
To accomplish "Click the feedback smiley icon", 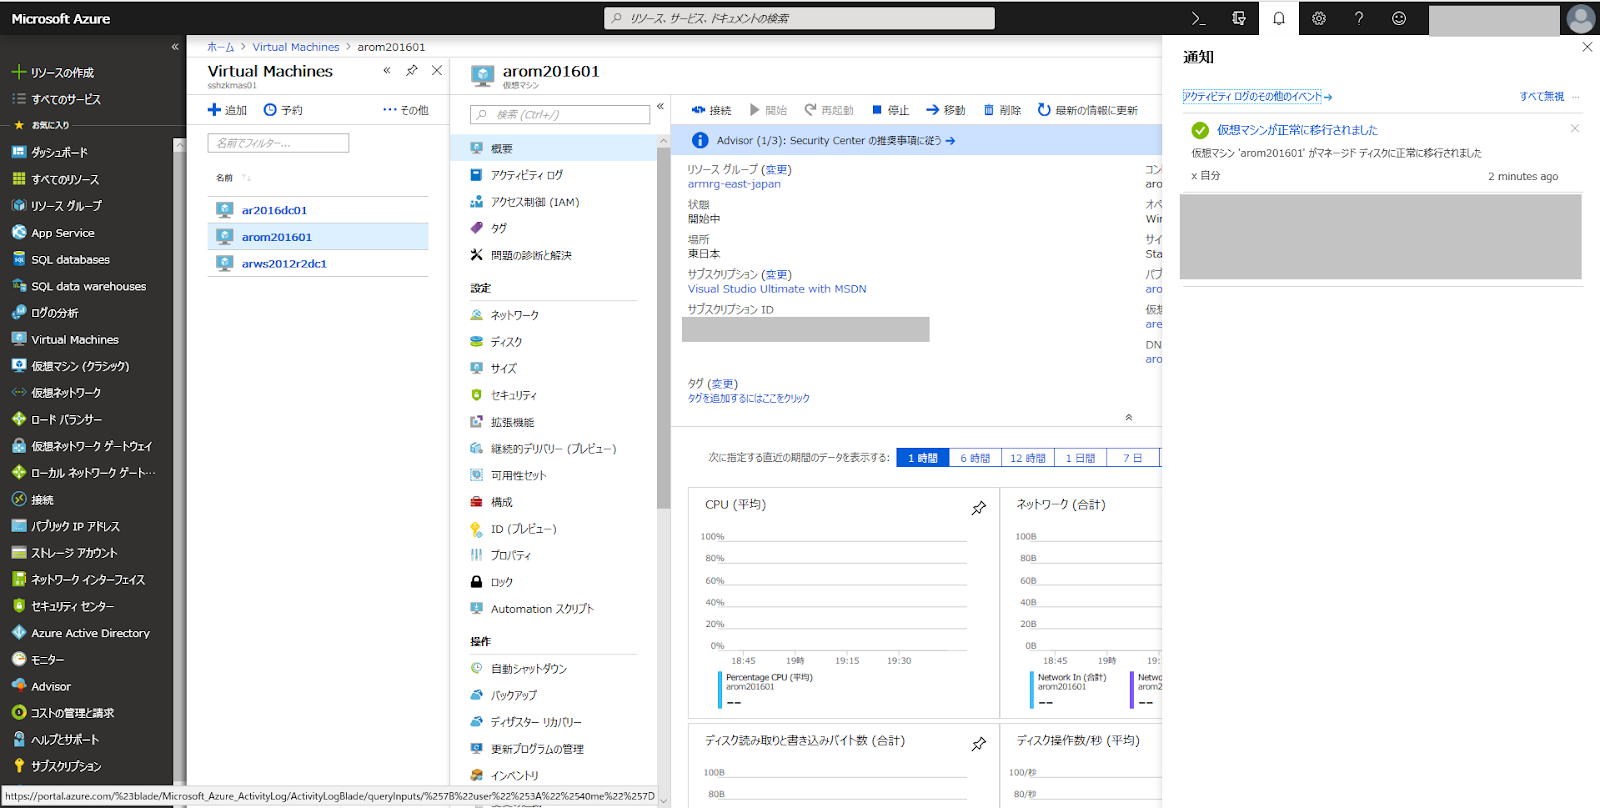I will coord(1399,18).
